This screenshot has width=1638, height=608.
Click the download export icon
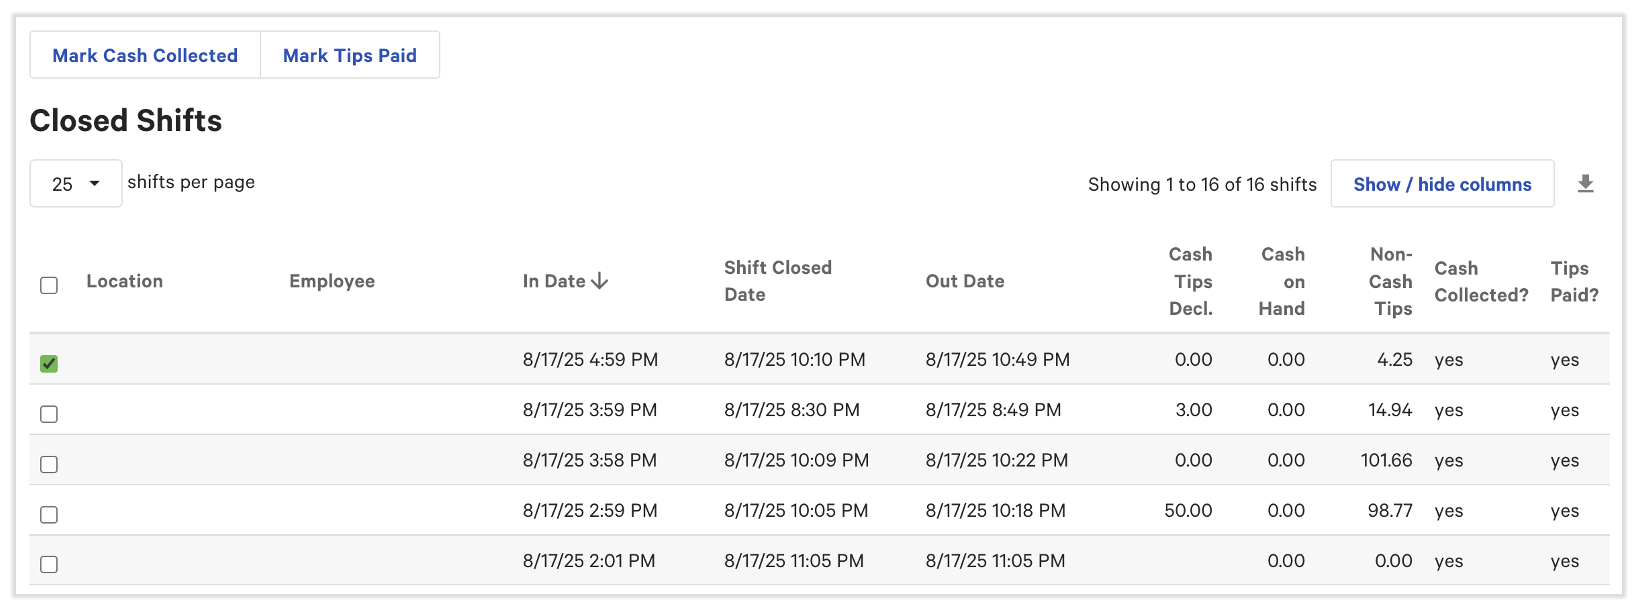(x=1586, y=184)
